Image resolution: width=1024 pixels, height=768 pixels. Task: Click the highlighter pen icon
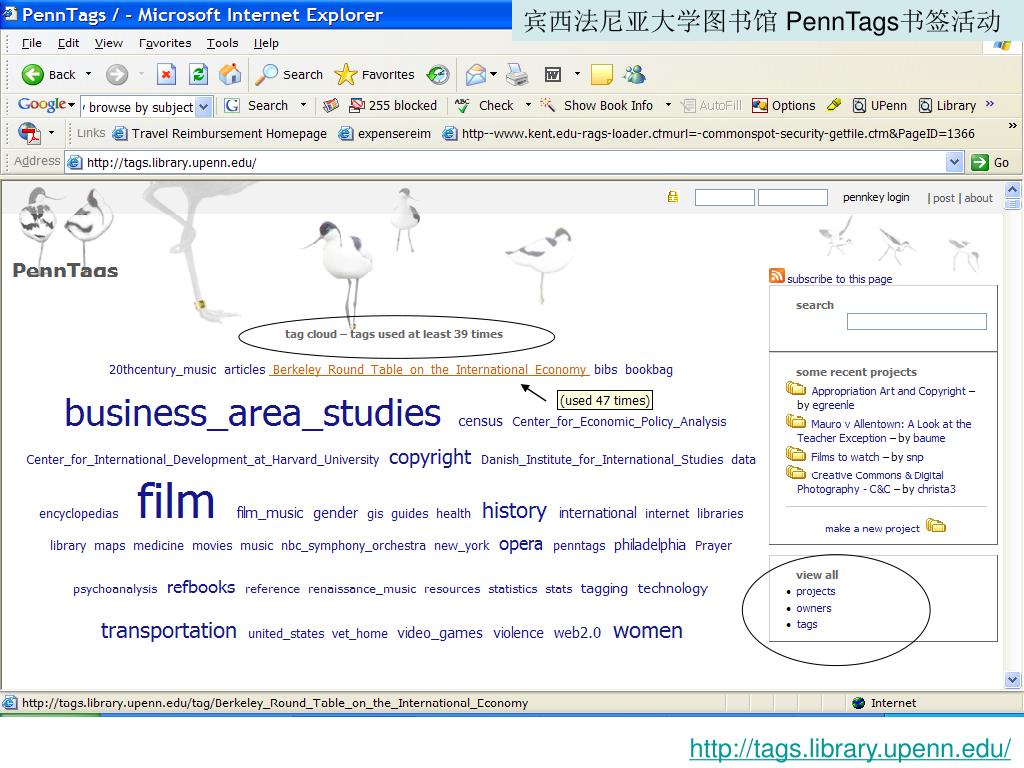[834, 104]
